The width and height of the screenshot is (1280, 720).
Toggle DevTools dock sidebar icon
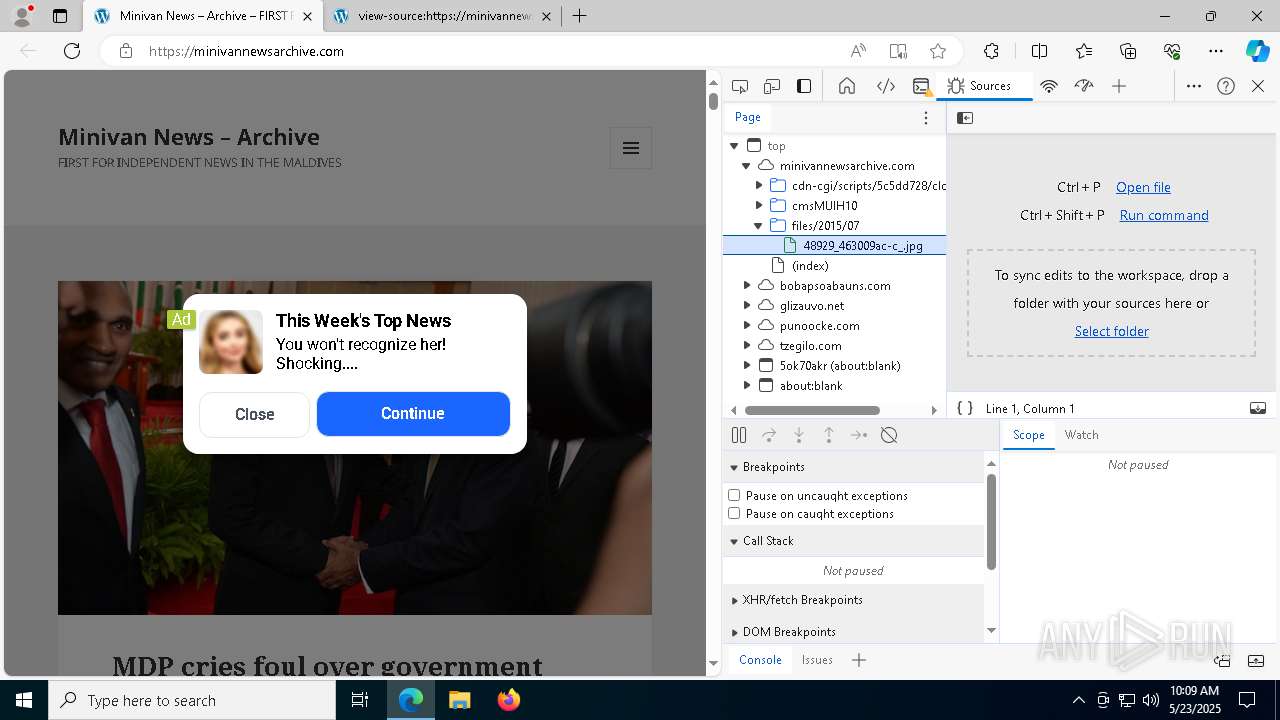804,86
